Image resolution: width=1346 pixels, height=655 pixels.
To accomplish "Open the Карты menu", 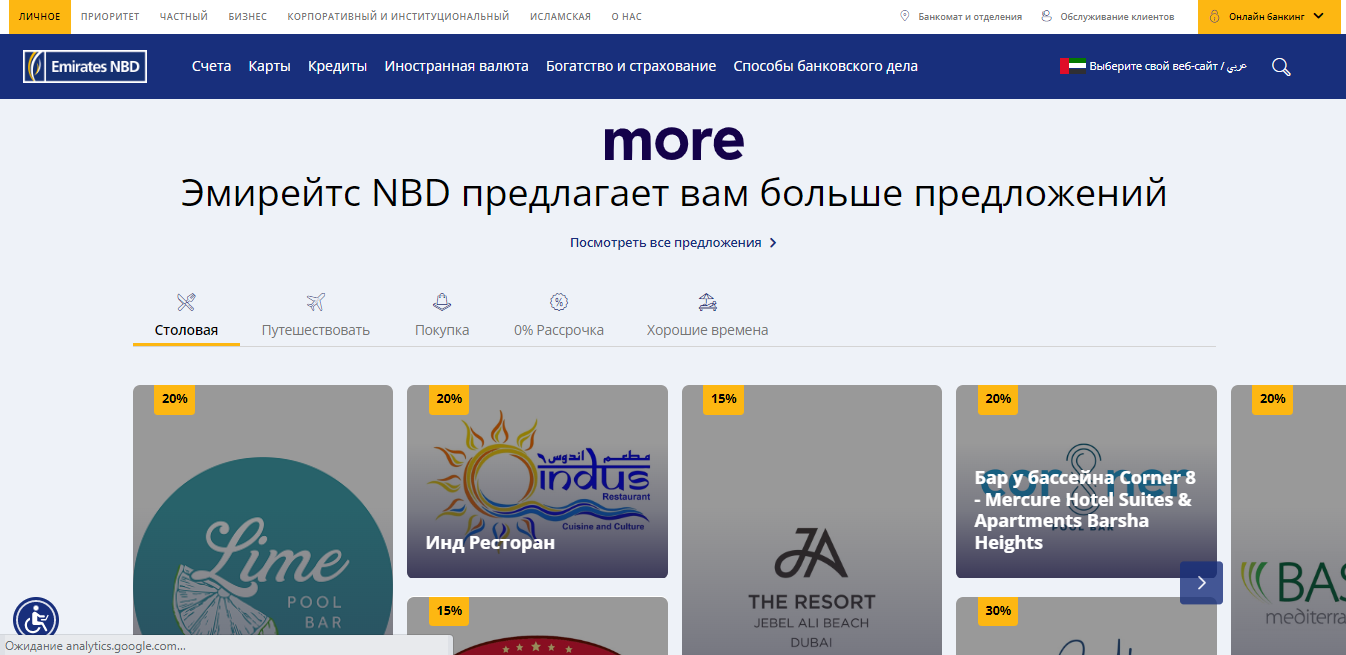I will click(269, 66).
